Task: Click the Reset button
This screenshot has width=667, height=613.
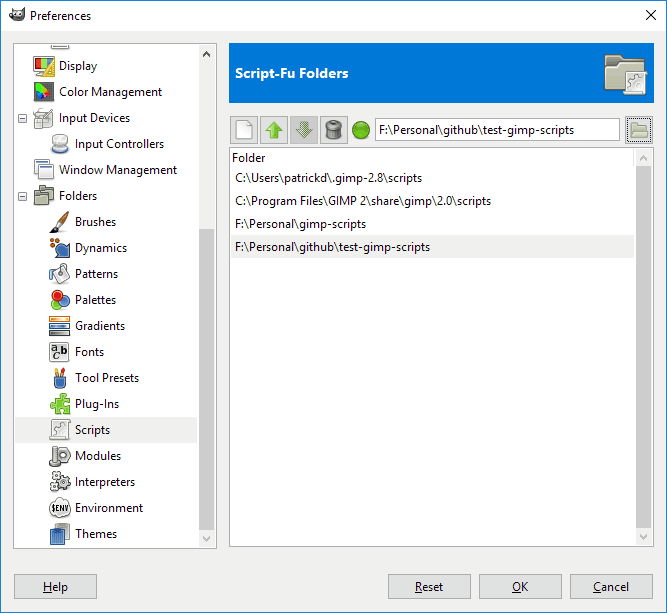Action: coord(429,587)
